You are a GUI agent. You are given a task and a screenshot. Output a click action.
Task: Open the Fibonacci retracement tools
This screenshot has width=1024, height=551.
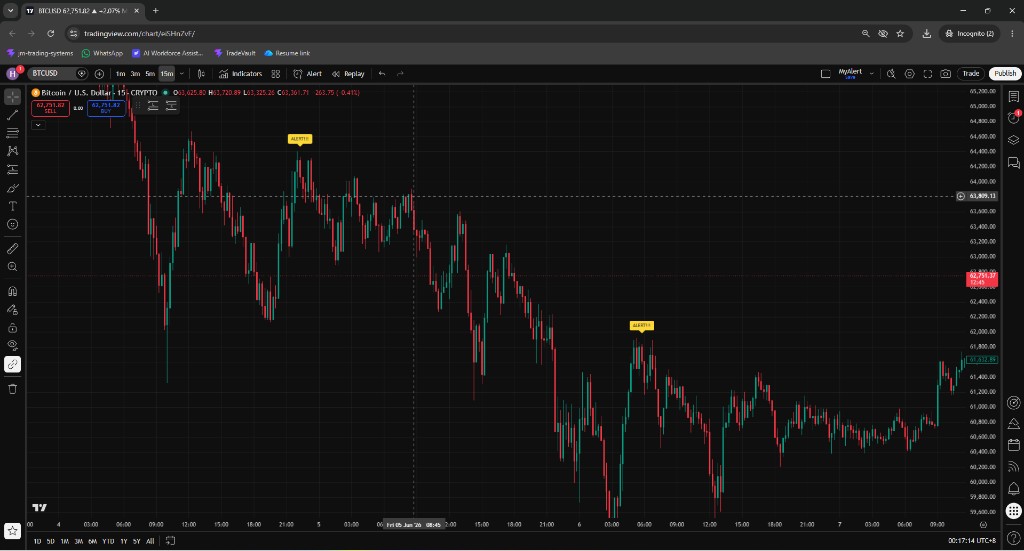pos(12,133)
